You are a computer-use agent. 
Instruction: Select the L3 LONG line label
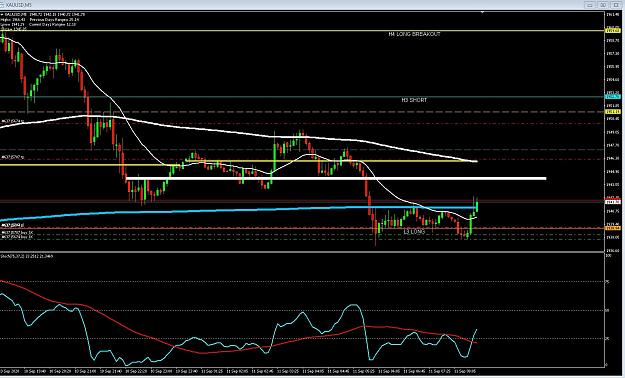click(414, 232)
